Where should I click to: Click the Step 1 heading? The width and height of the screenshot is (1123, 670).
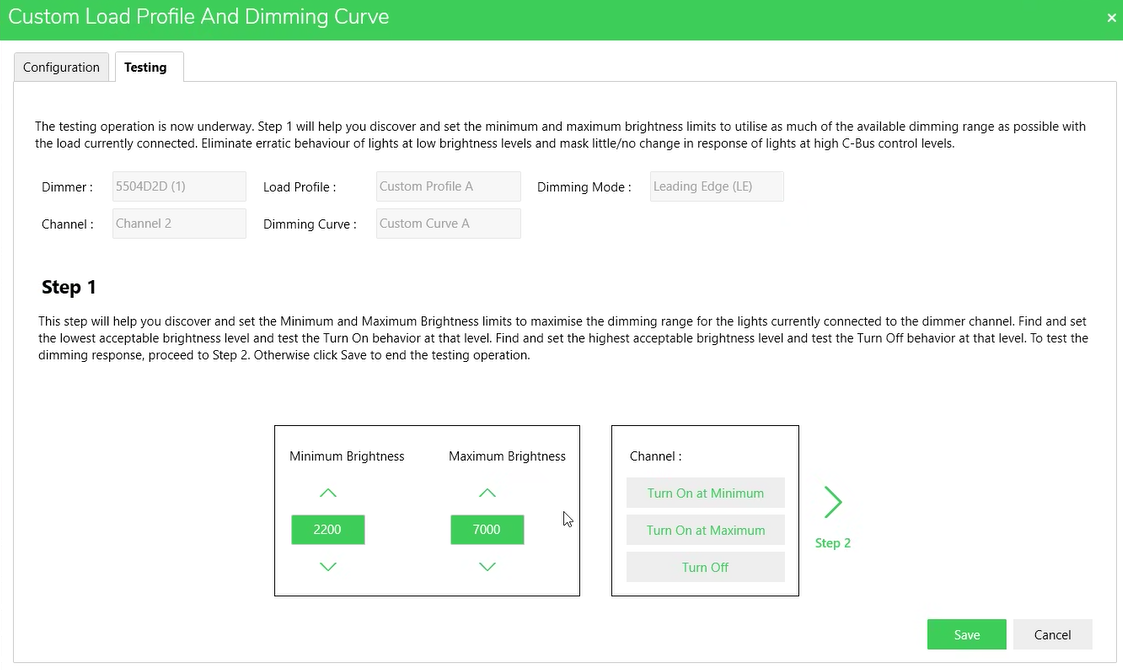(x=69, y=287)
